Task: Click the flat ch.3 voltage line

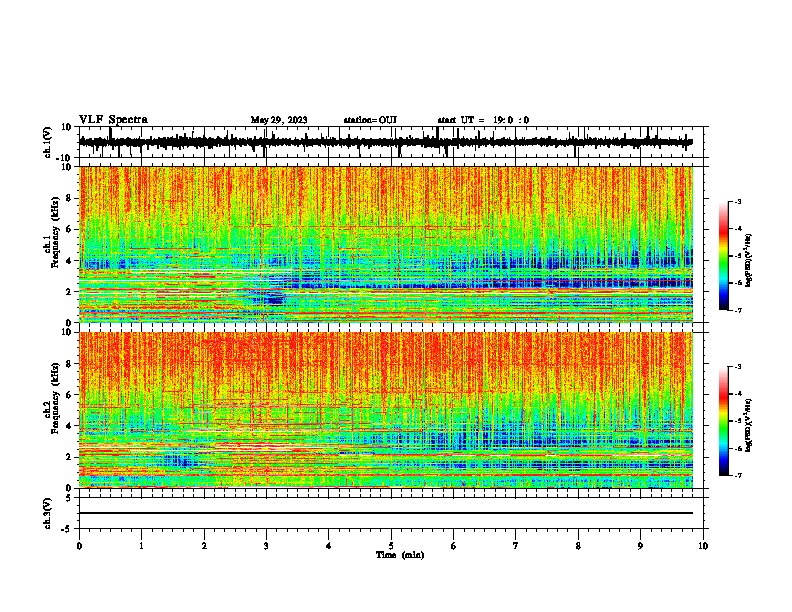Action: point(386,513)
